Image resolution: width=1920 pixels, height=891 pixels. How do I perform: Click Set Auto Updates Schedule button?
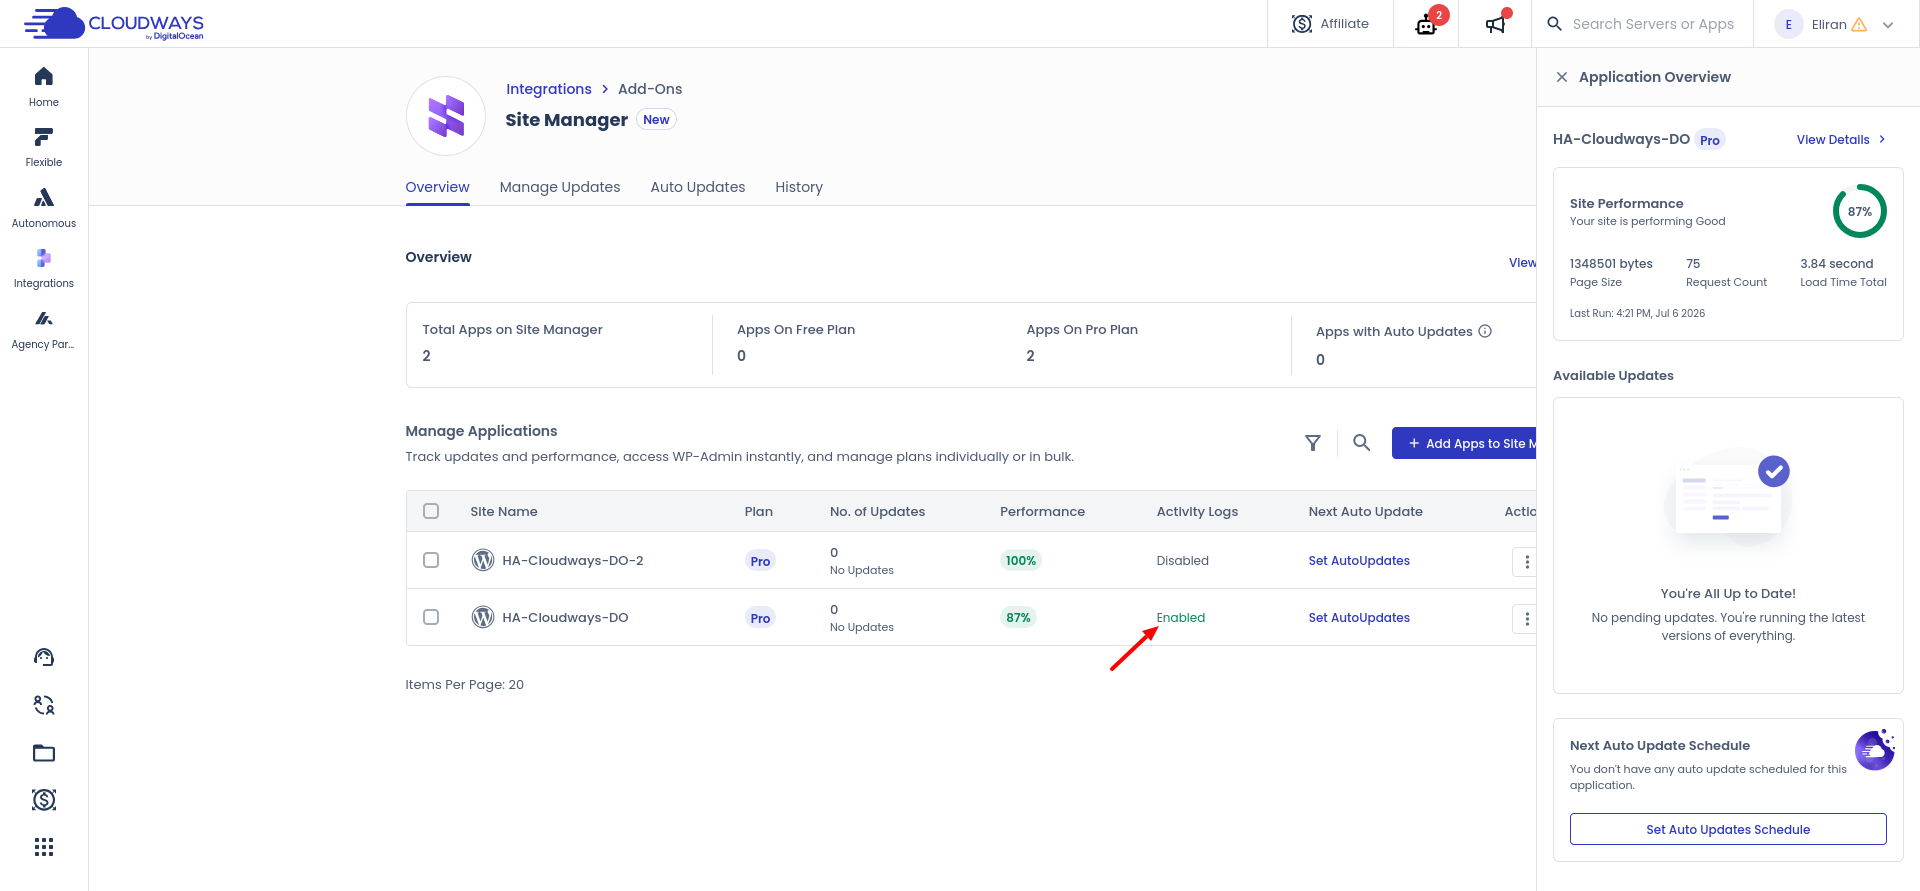click(x=1728, y=829)
